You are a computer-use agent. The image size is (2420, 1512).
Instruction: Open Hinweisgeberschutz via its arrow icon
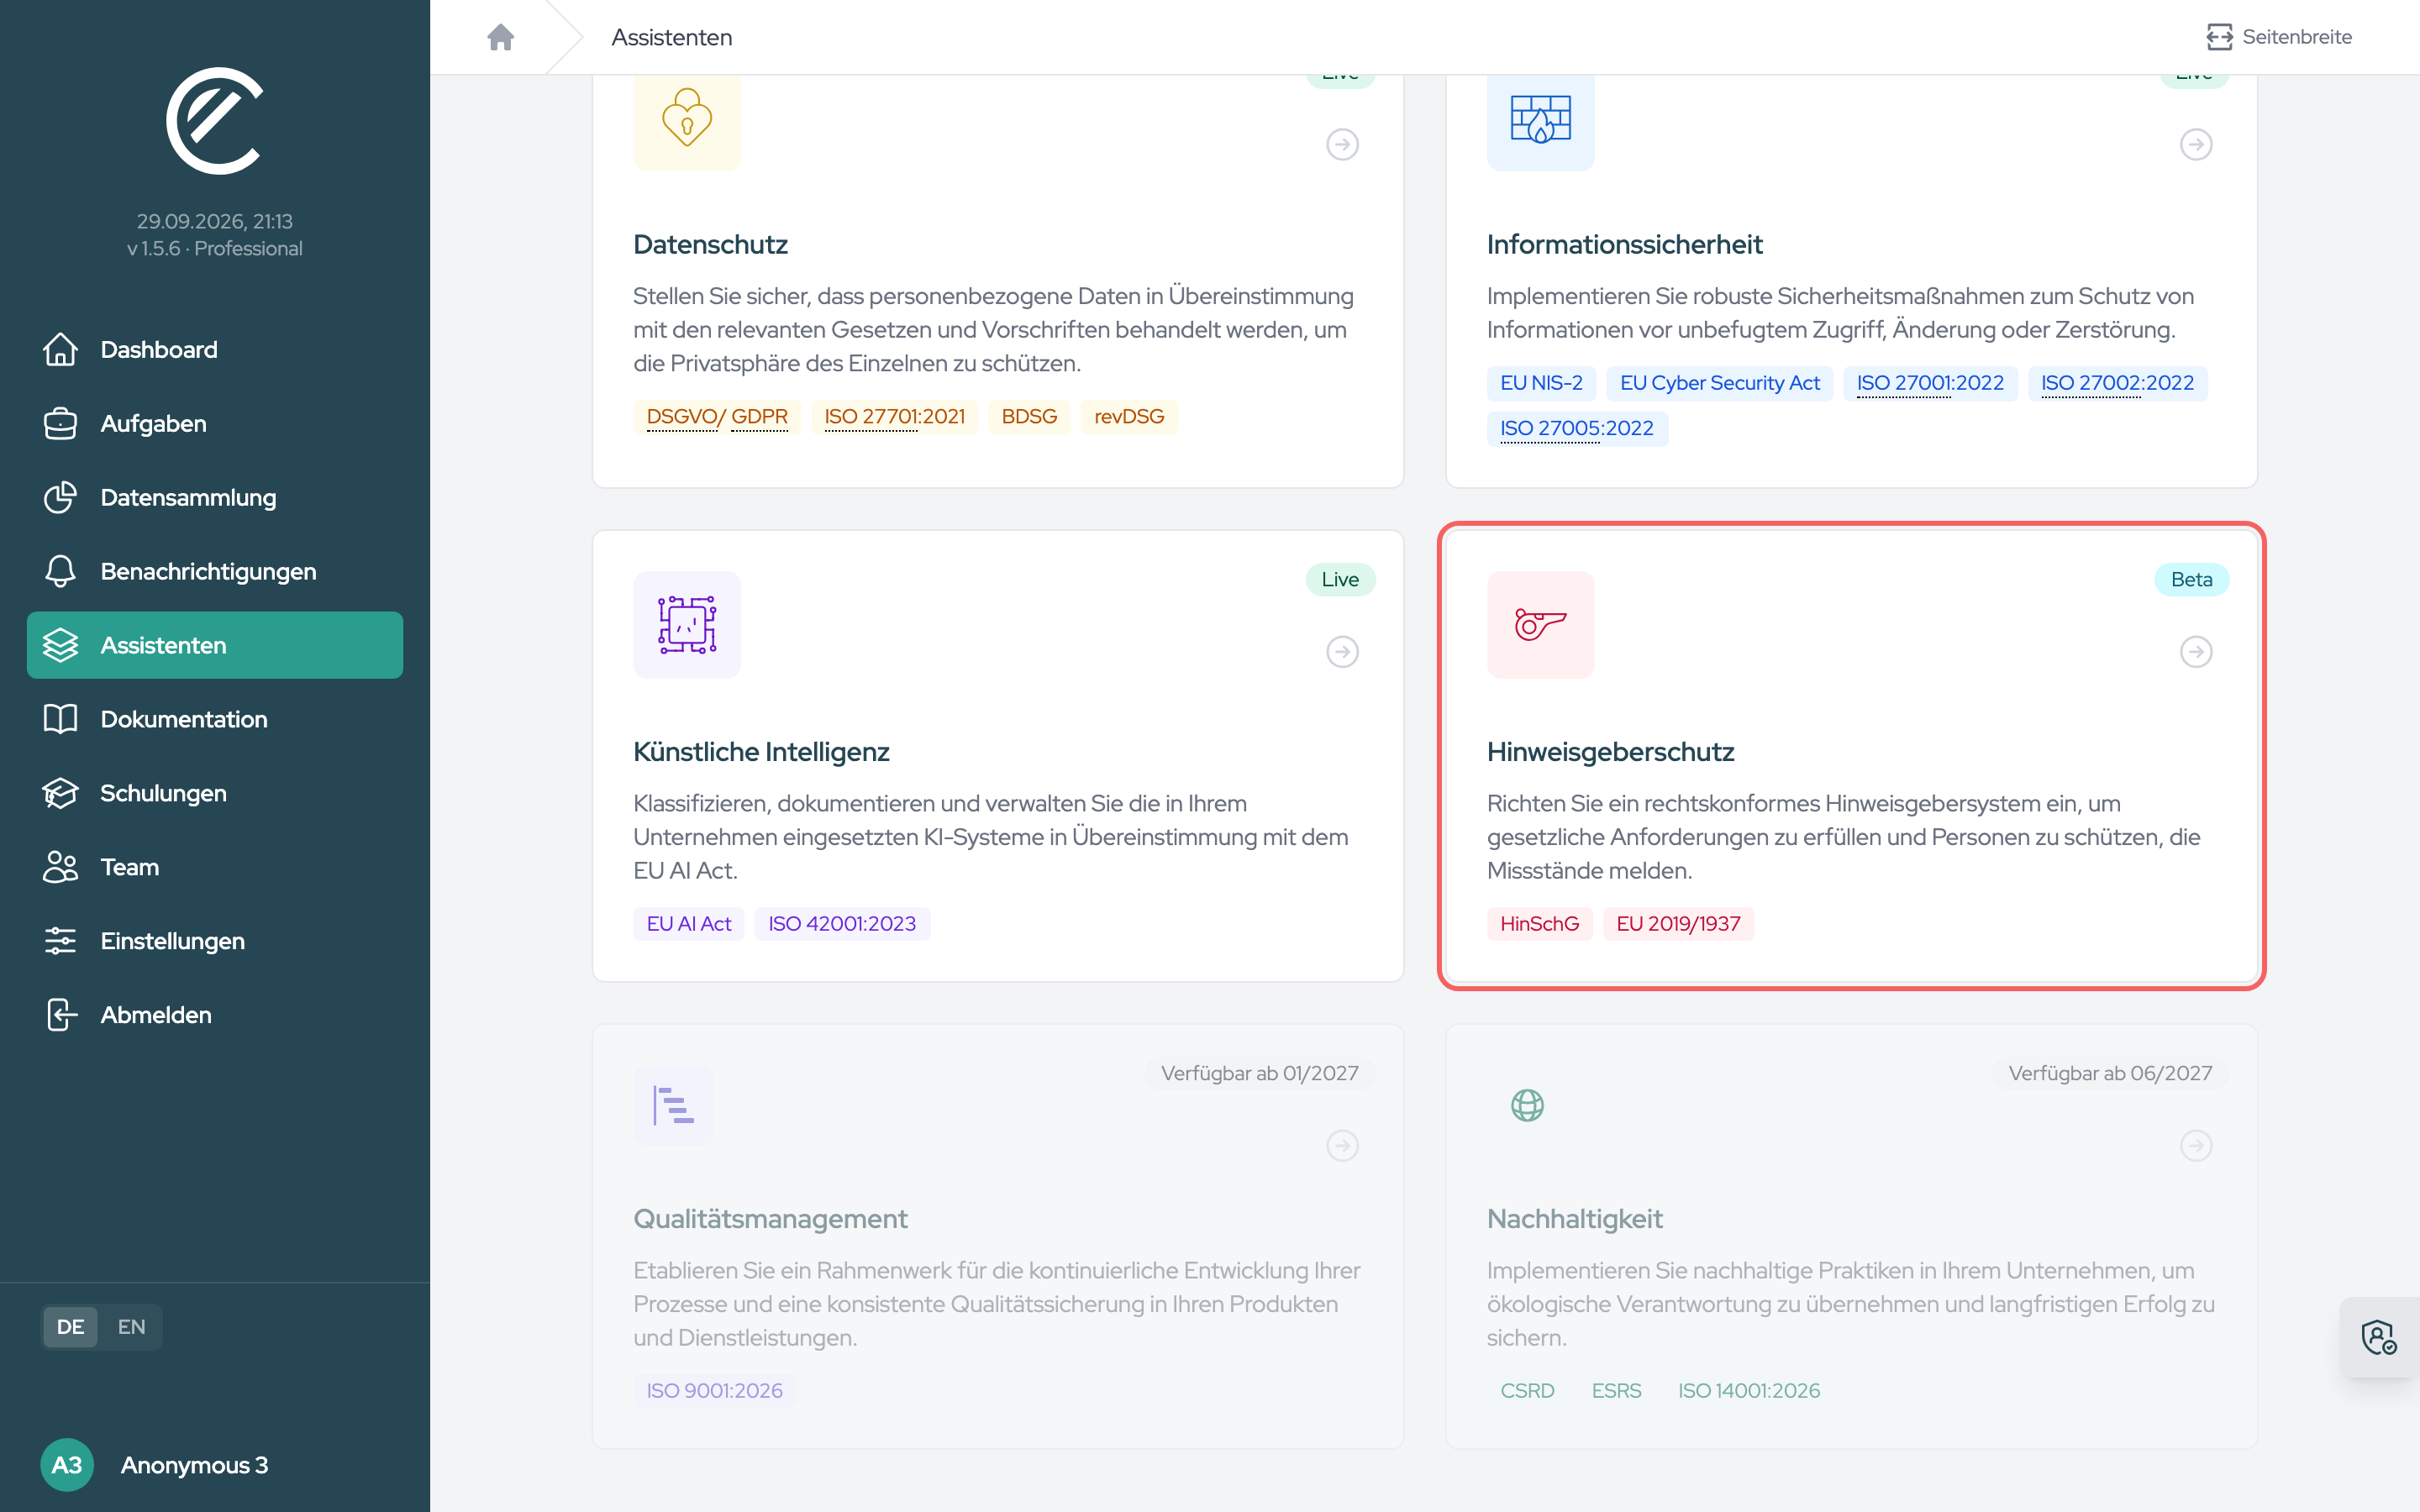click(2196, 652)
